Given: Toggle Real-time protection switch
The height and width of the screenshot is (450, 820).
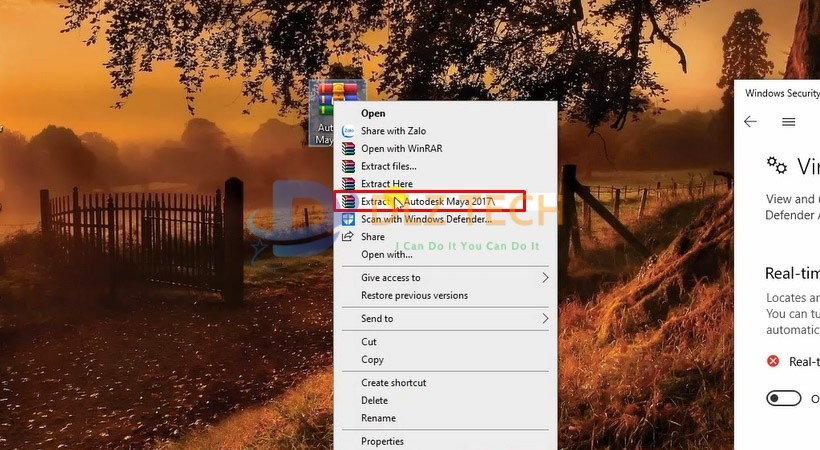Looking at the screenshot, I should [x=784, y=398].
